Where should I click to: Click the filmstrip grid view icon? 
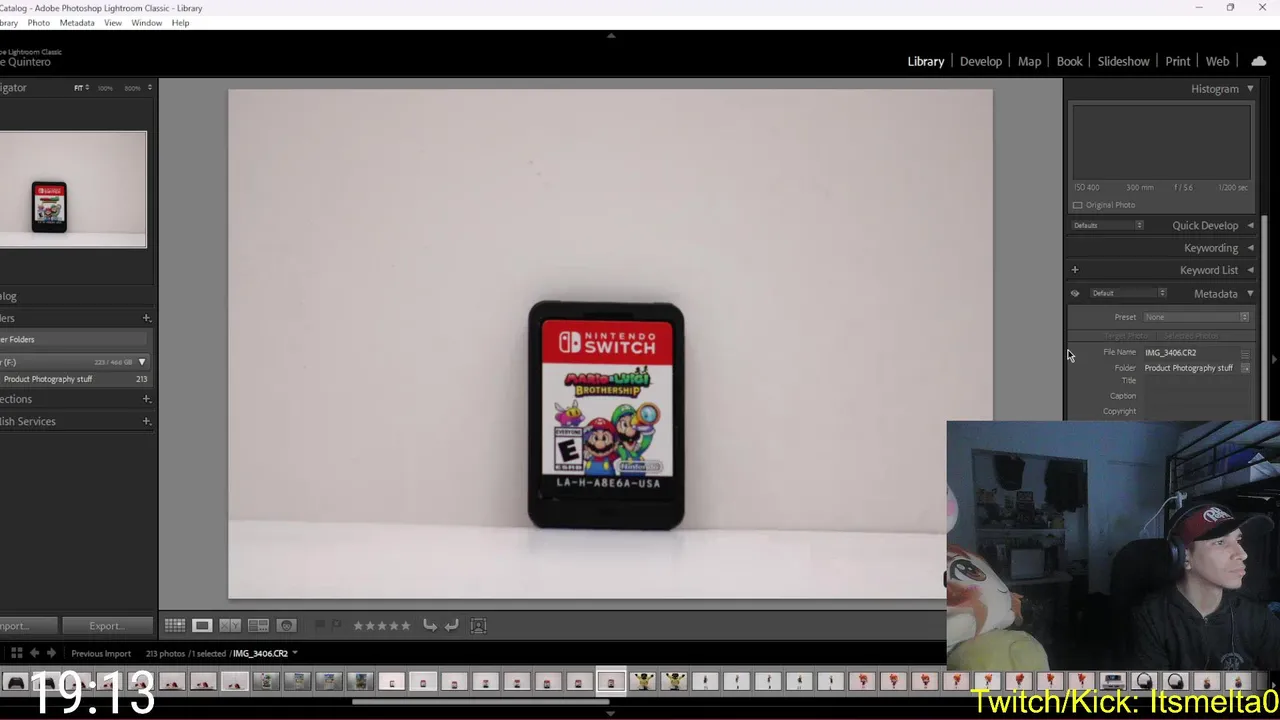pos(16,653)
